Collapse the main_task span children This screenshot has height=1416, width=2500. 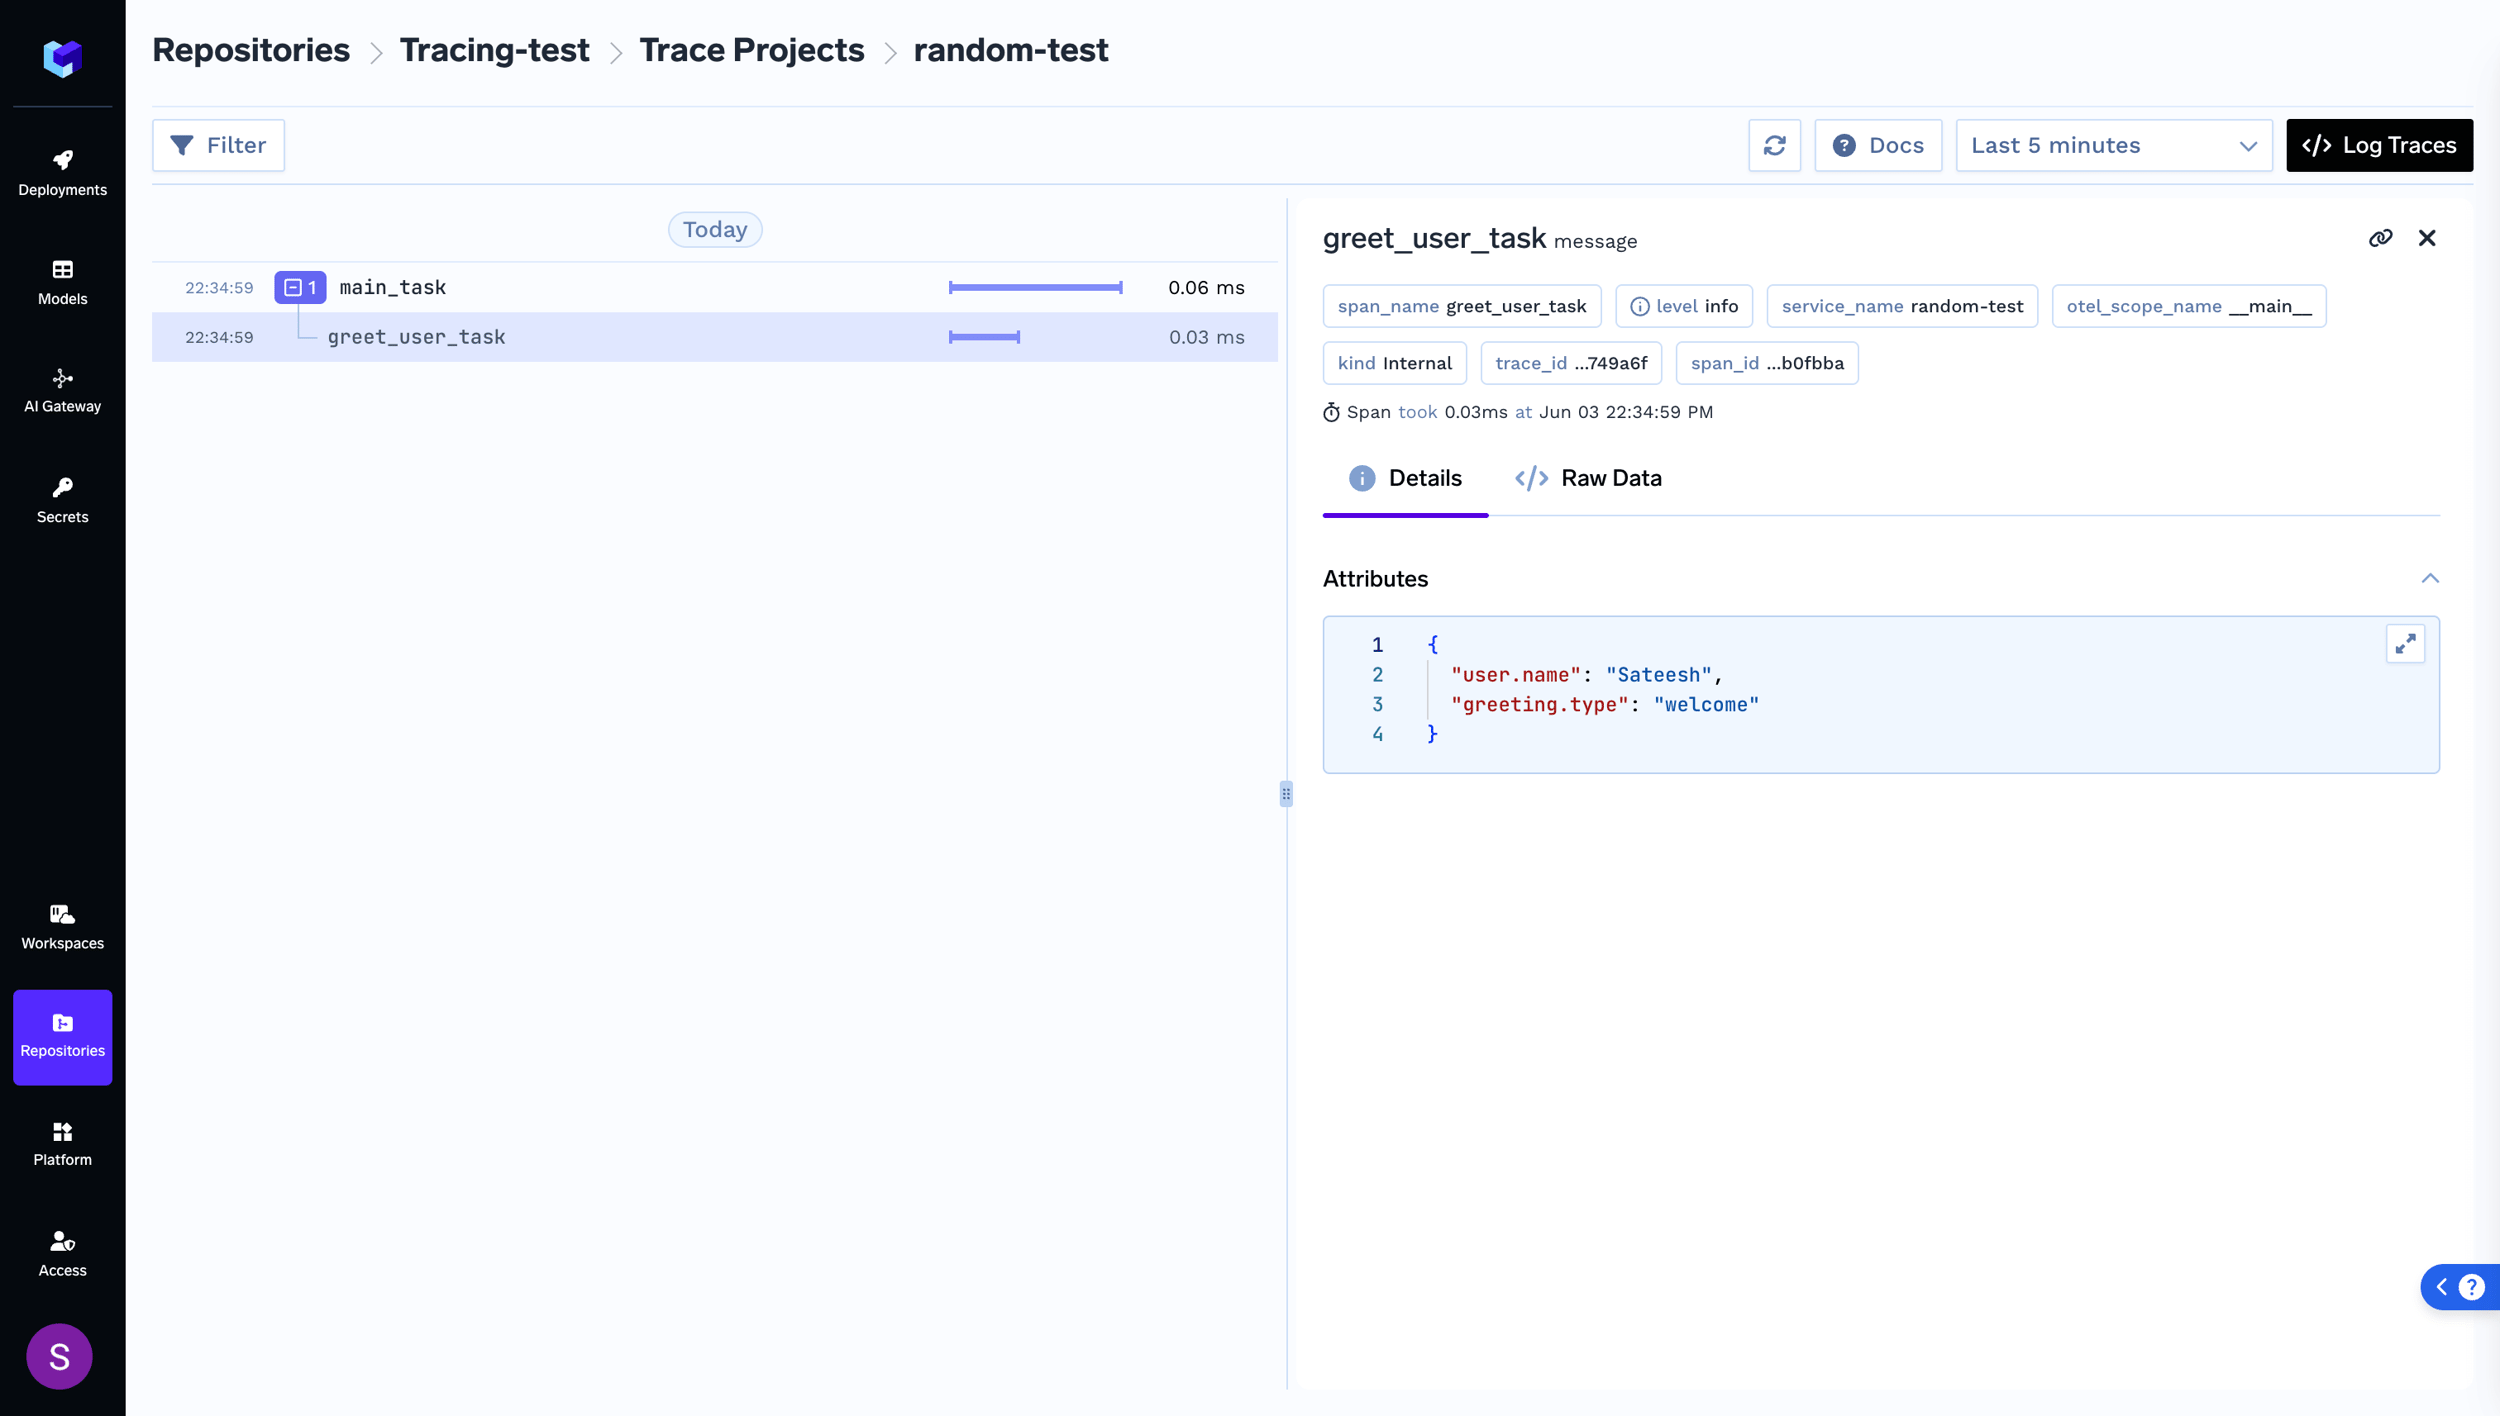tap(300, 287)
